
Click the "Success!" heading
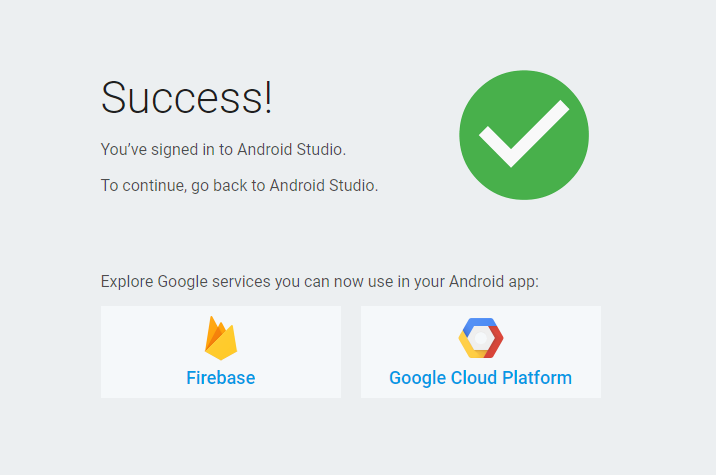pos(187,98)
